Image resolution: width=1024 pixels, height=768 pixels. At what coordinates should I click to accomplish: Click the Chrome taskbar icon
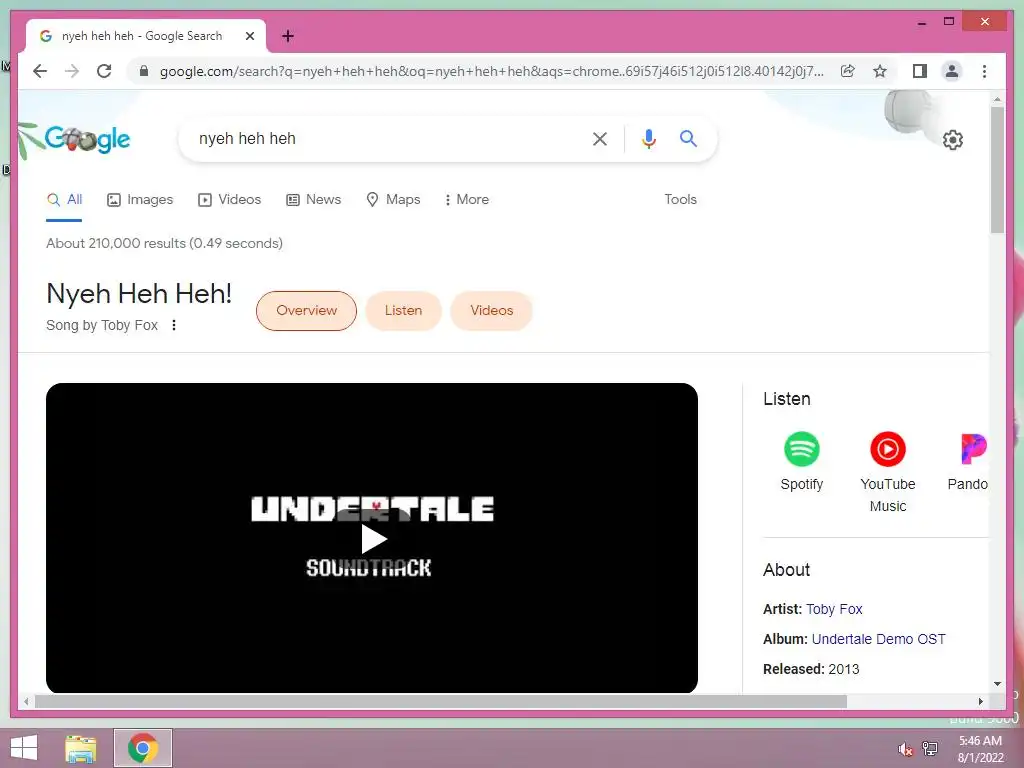[143, 748]
